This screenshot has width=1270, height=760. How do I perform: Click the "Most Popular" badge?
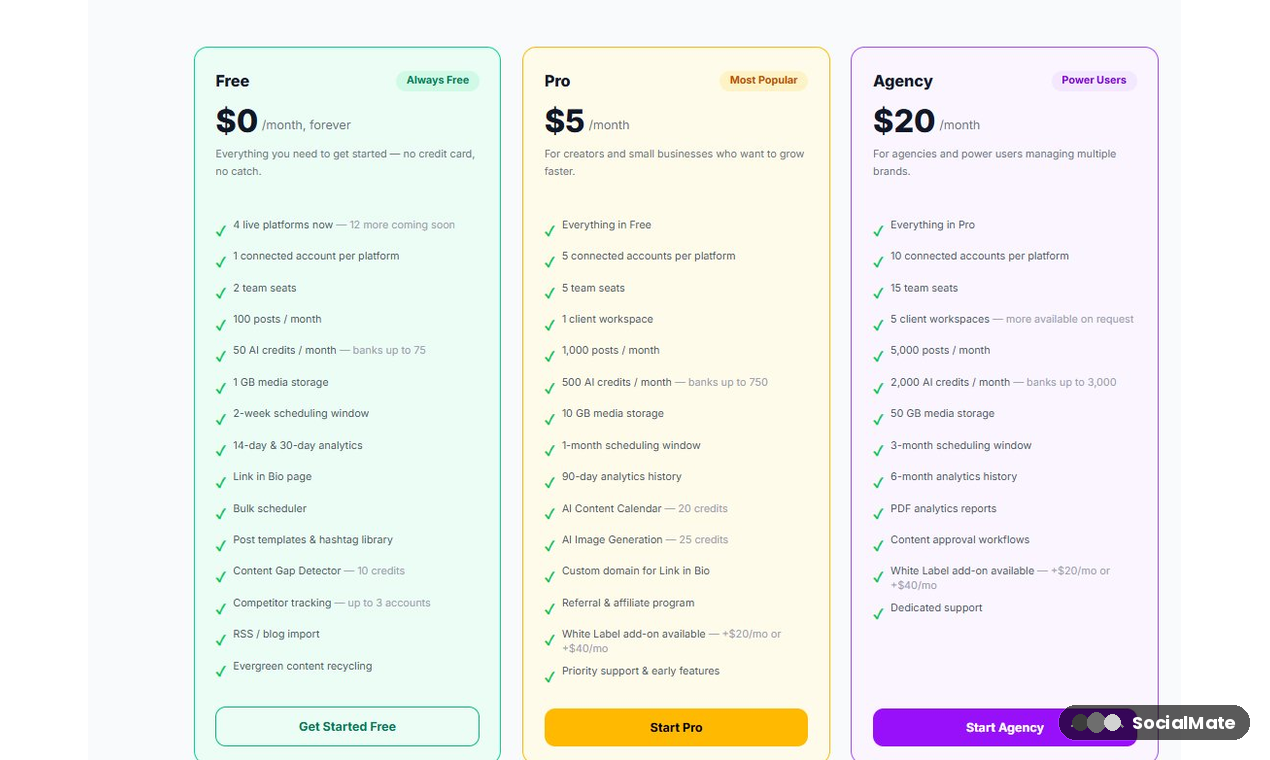point(763,80)
